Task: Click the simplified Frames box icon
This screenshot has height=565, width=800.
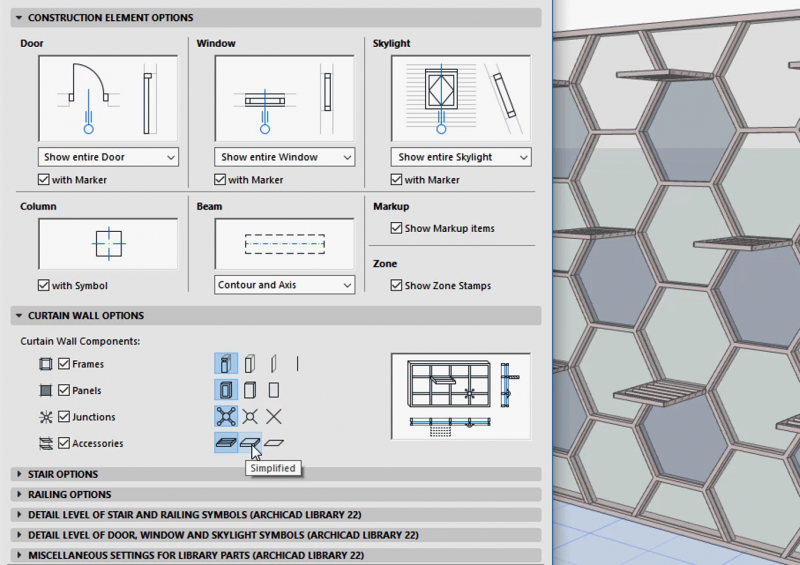Action: click(250, 364)
